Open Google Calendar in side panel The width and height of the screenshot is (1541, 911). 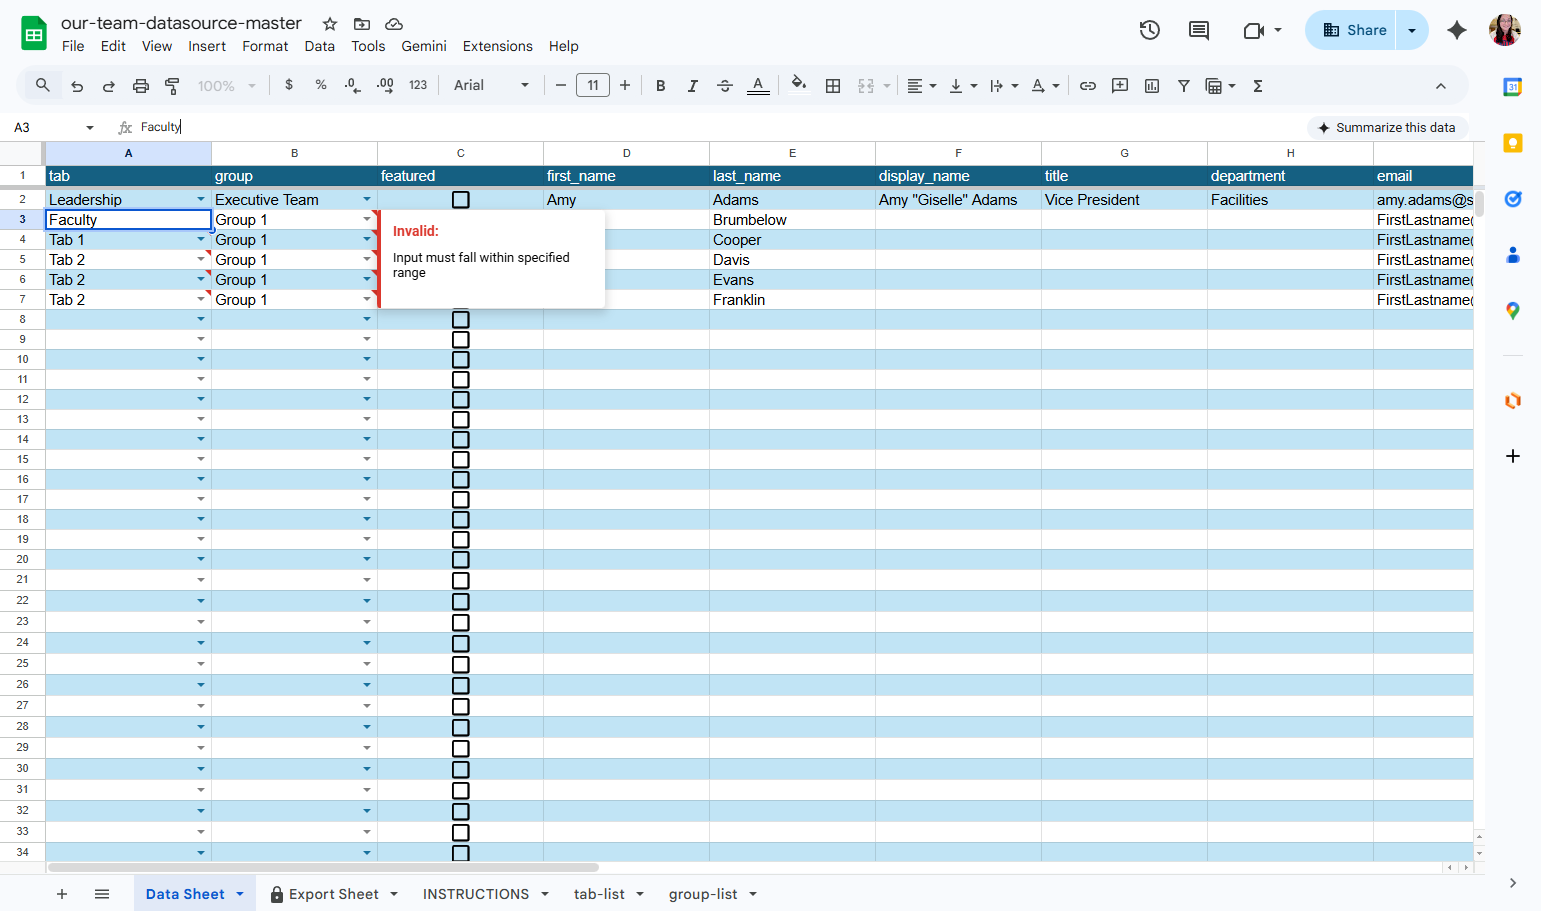coord(1513,87)
